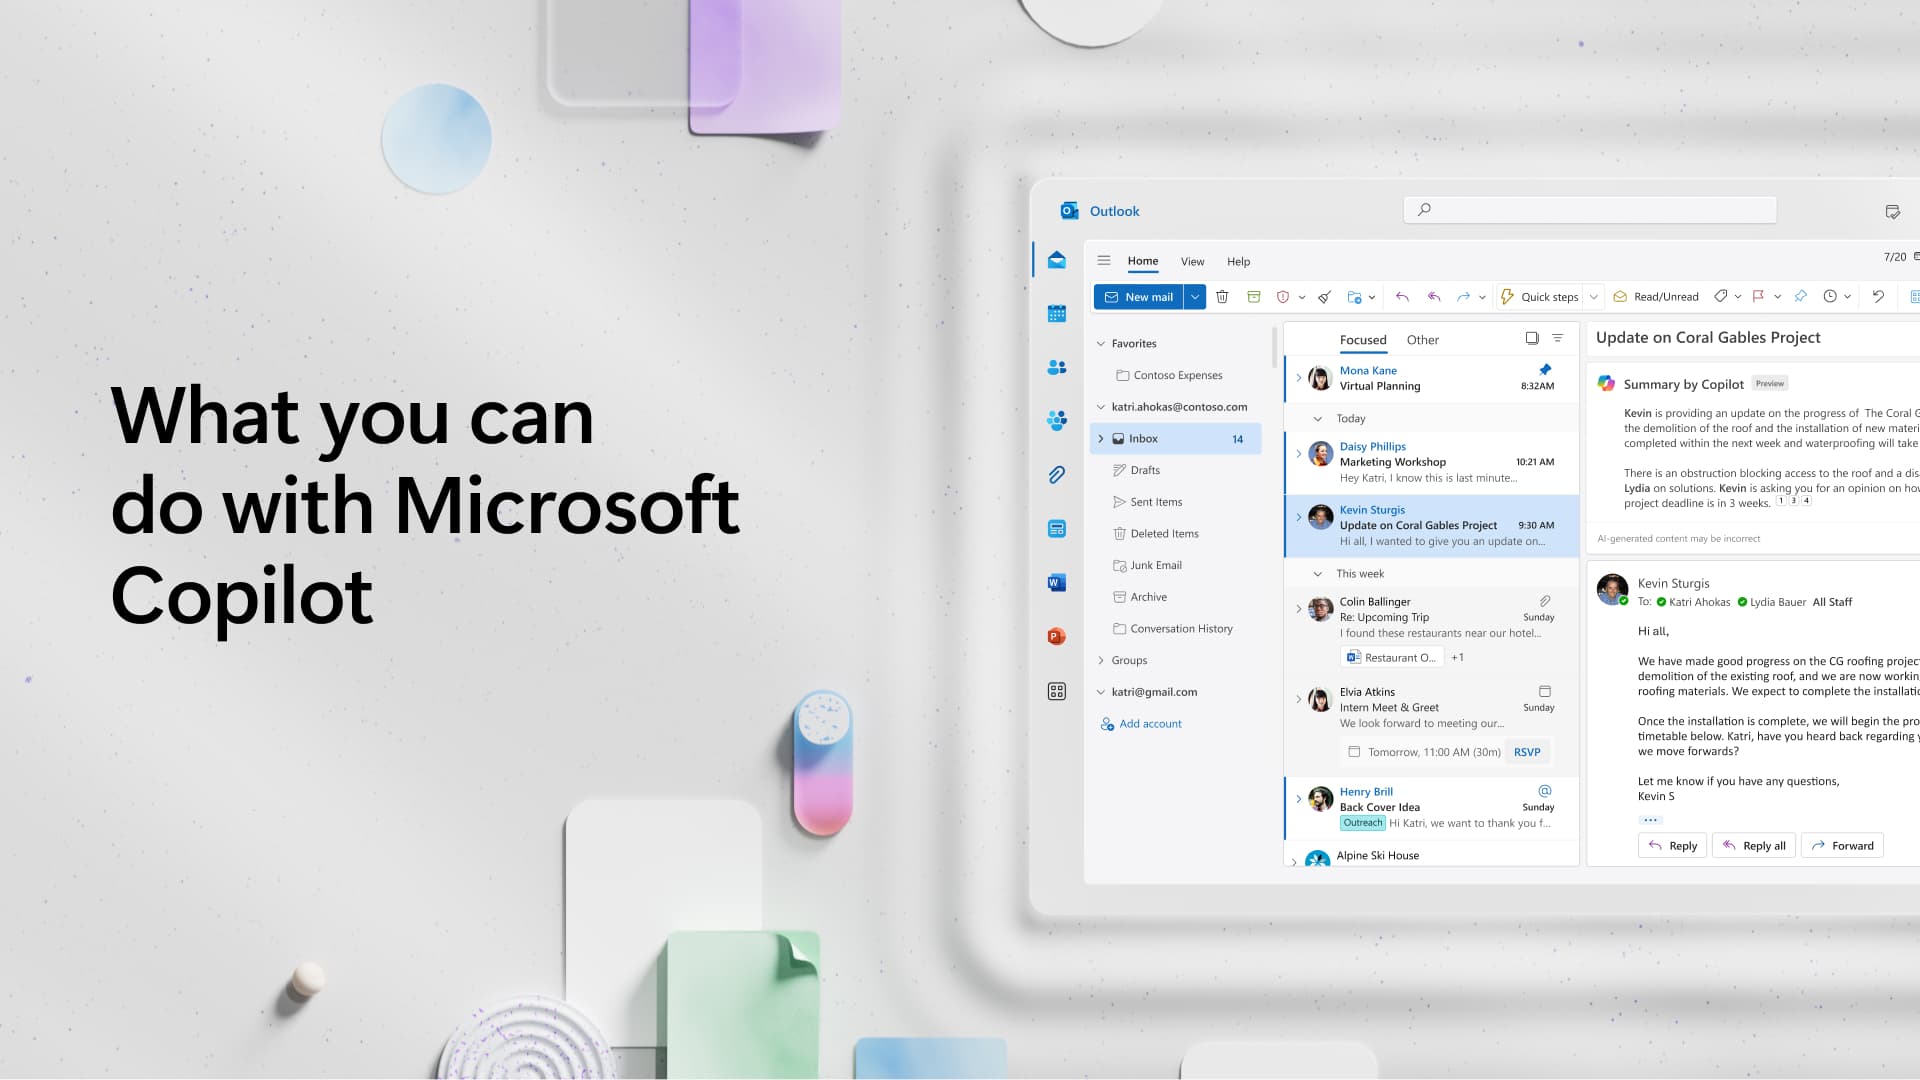Open the Home ribbon tab

[1142, 260]
